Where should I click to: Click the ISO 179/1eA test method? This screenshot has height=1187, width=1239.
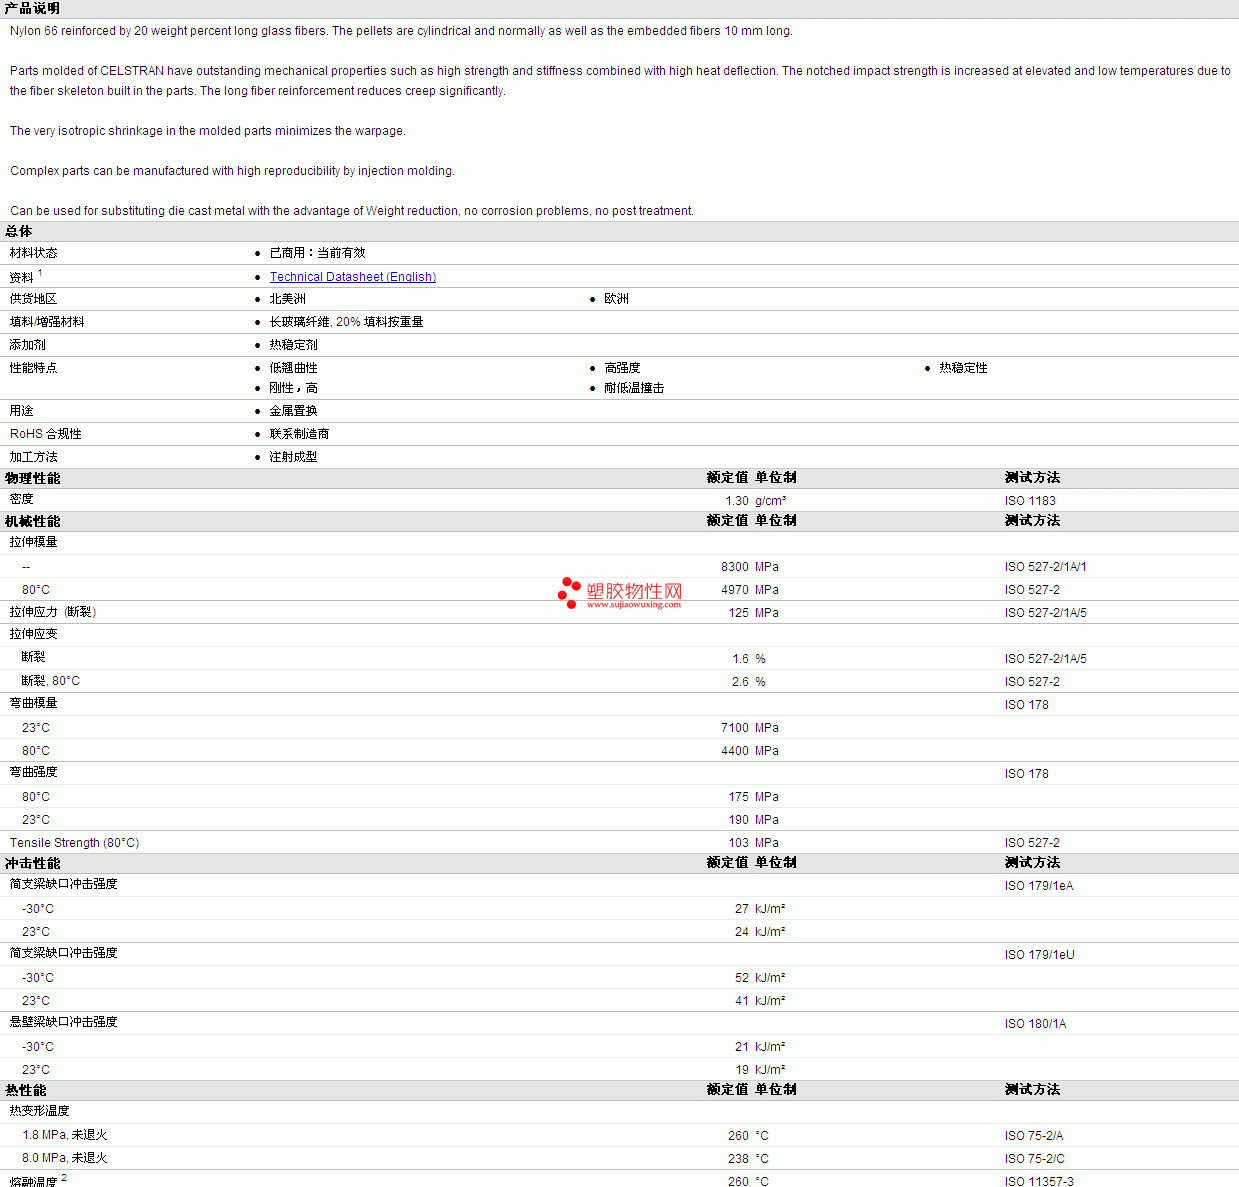point(1039,886)
